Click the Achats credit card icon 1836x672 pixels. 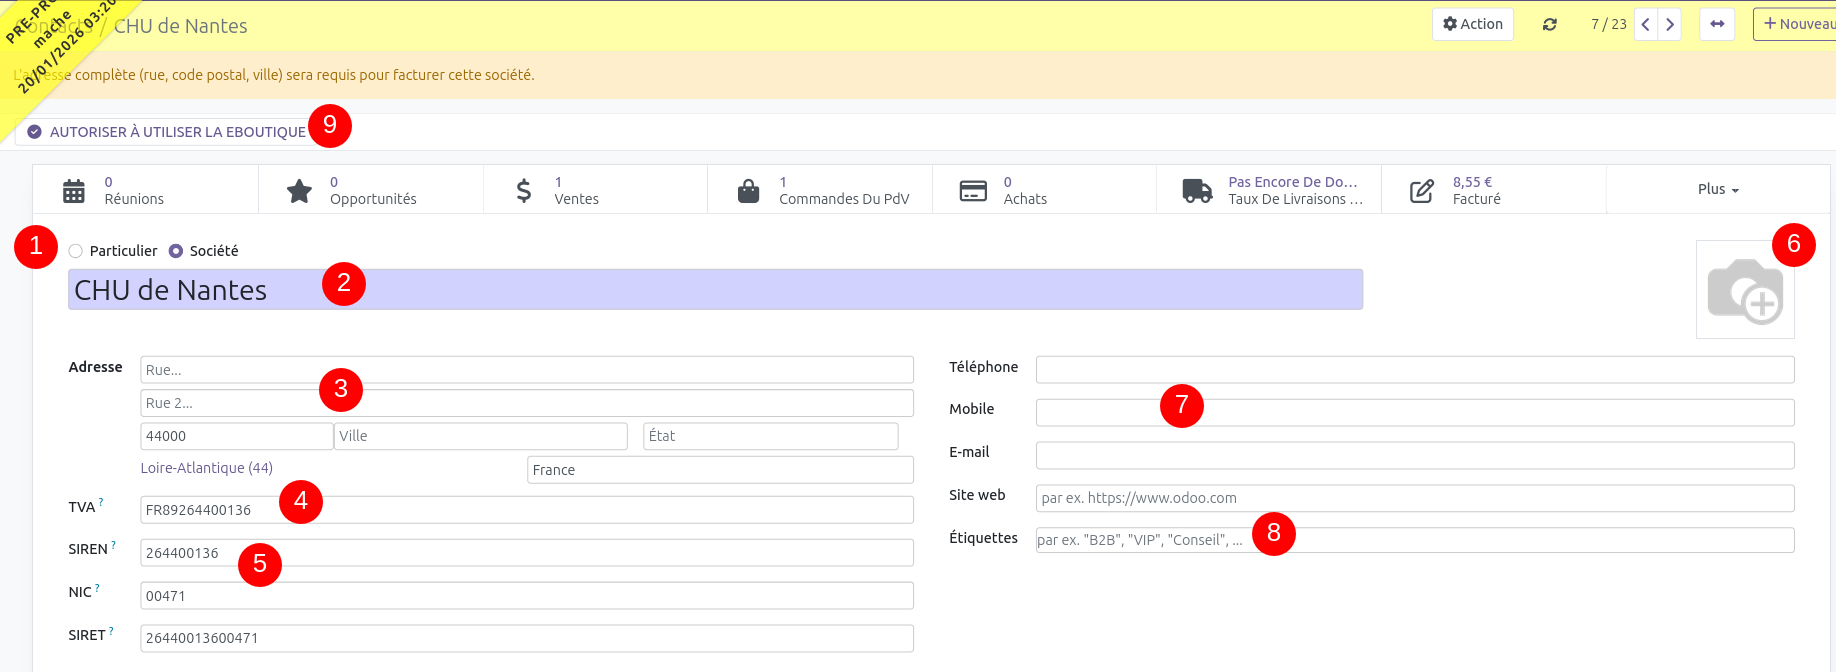click(x=973, y=190)
